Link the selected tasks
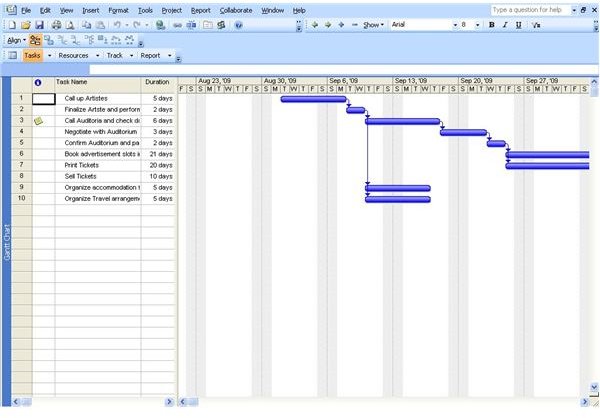 click(x=177, y=25)
